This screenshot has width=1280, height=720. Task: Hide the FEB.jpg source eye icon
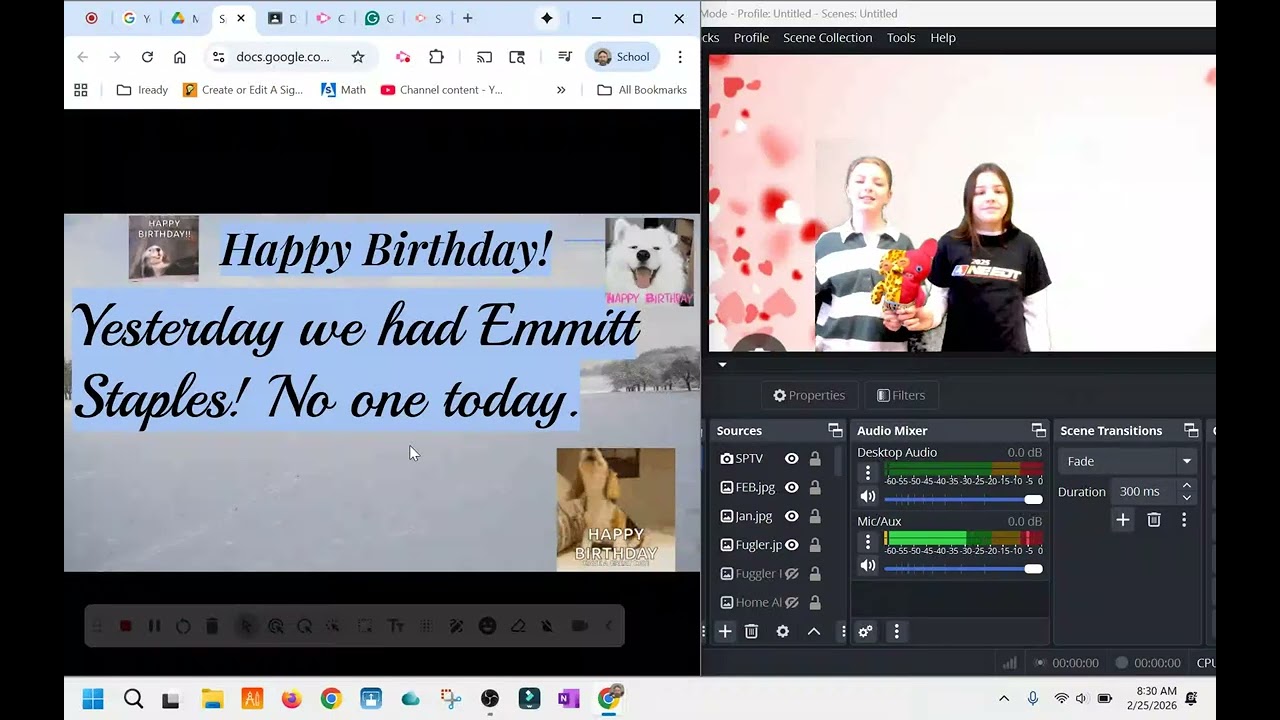(x=792, y=488)
